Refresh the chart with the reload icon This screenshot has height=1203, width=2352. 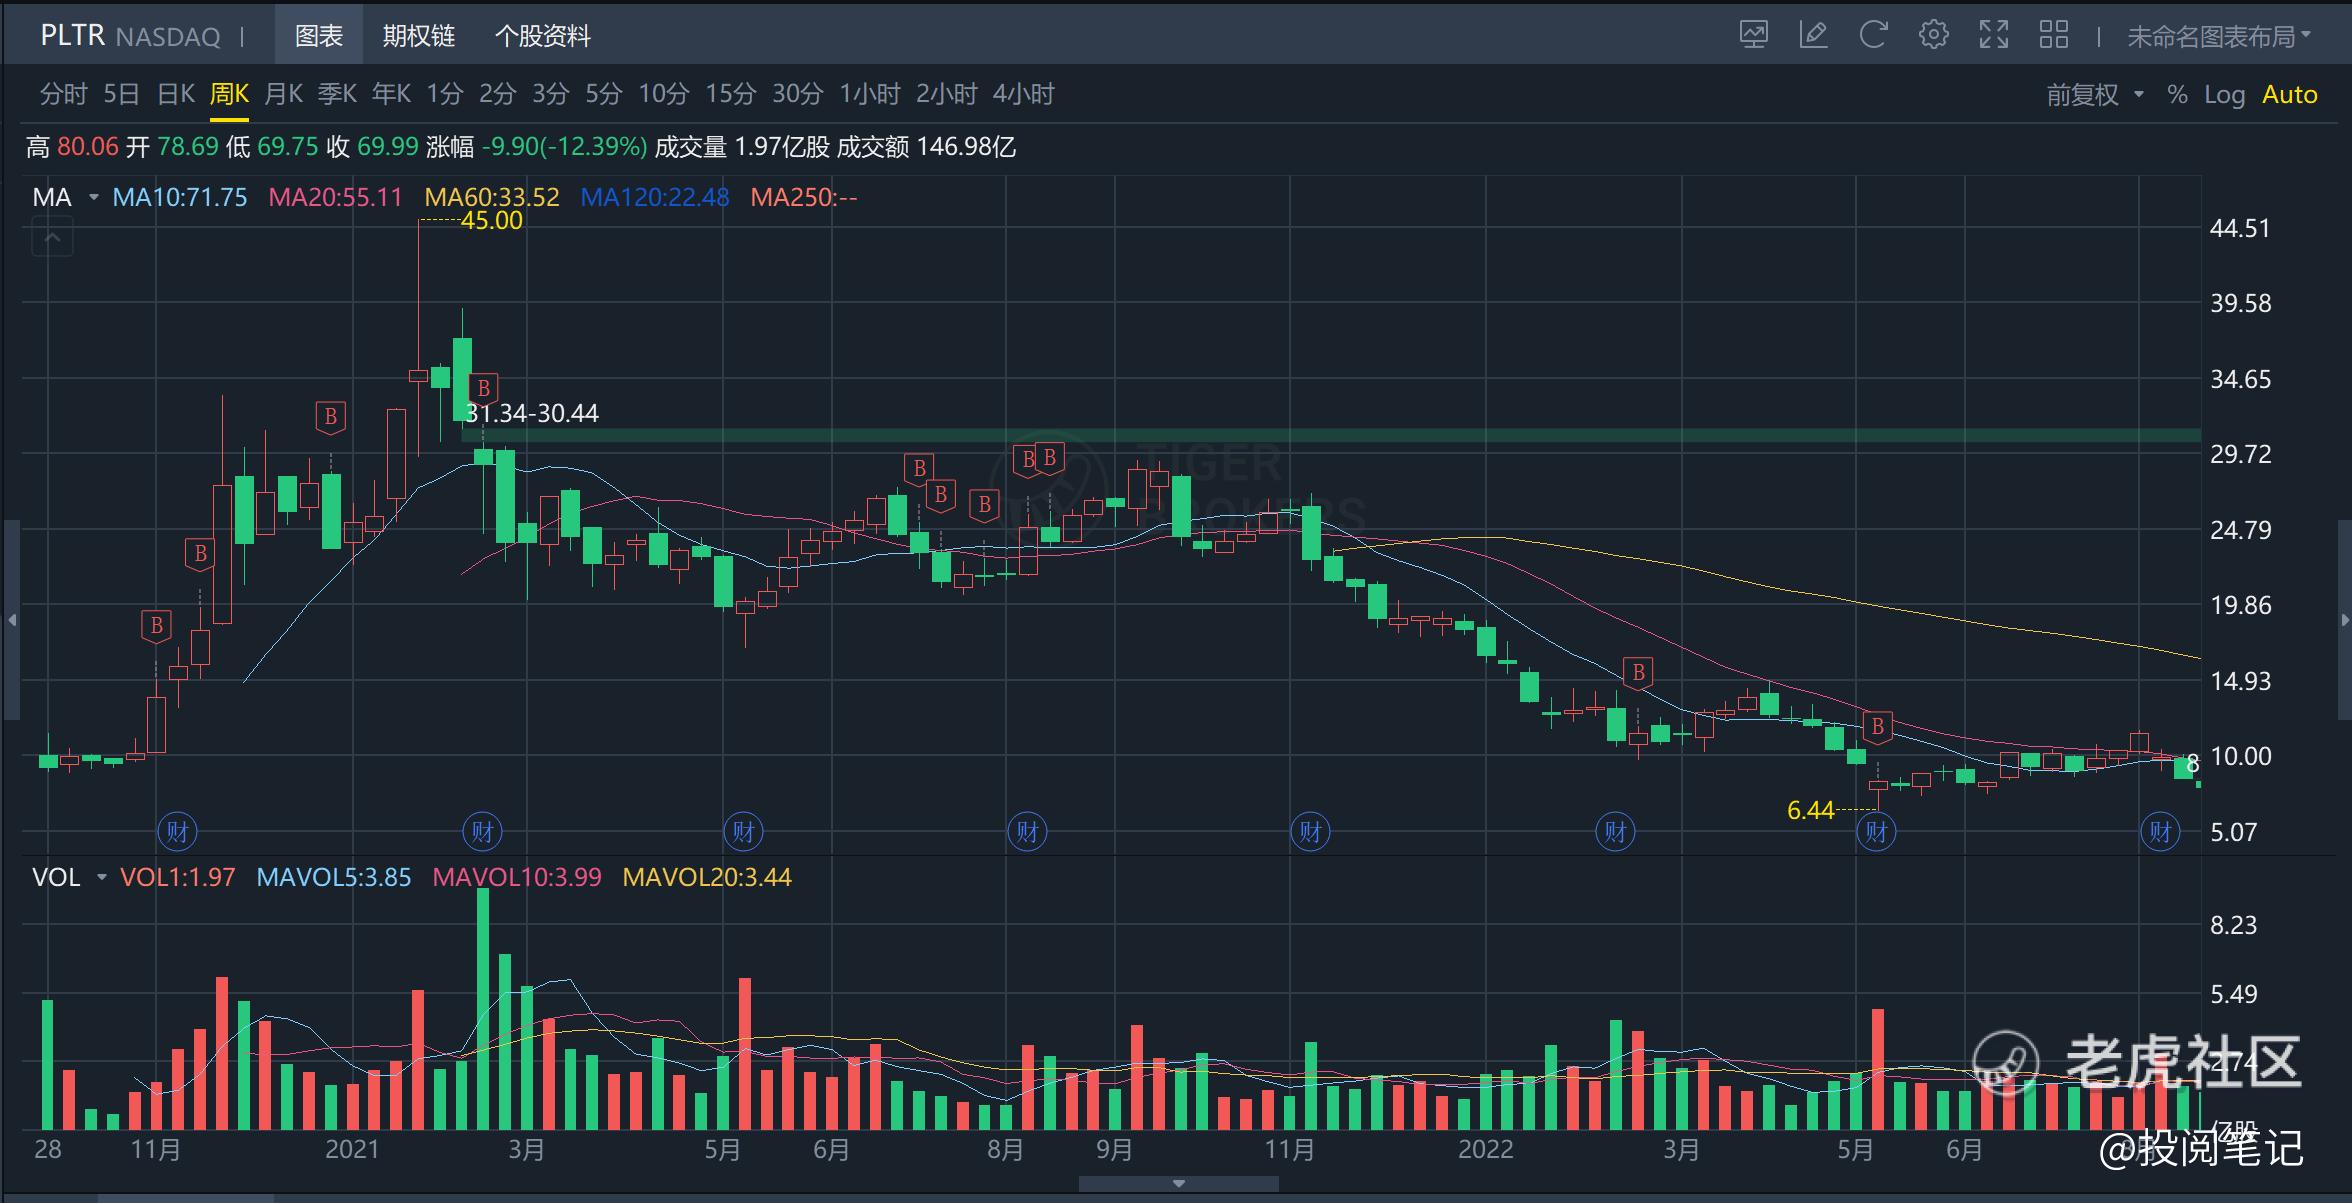(x=1873, y=36)
